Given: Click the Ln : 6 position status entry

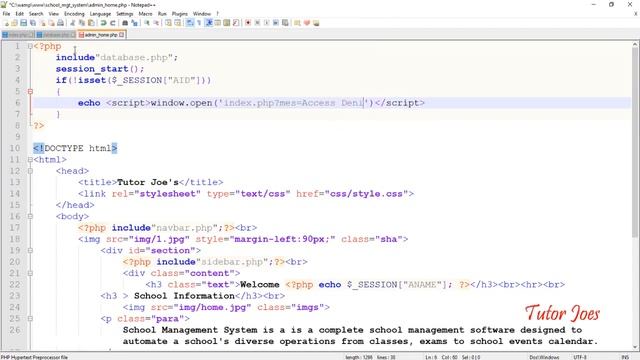Looking at the screenshot, I should 431,357.
